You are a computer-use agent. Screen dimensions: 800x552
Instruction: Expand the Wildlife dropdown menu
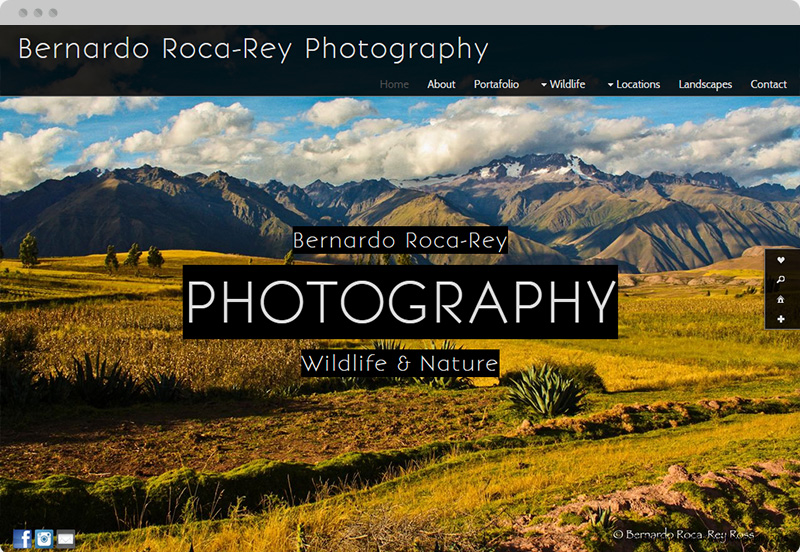click(563, 84)
